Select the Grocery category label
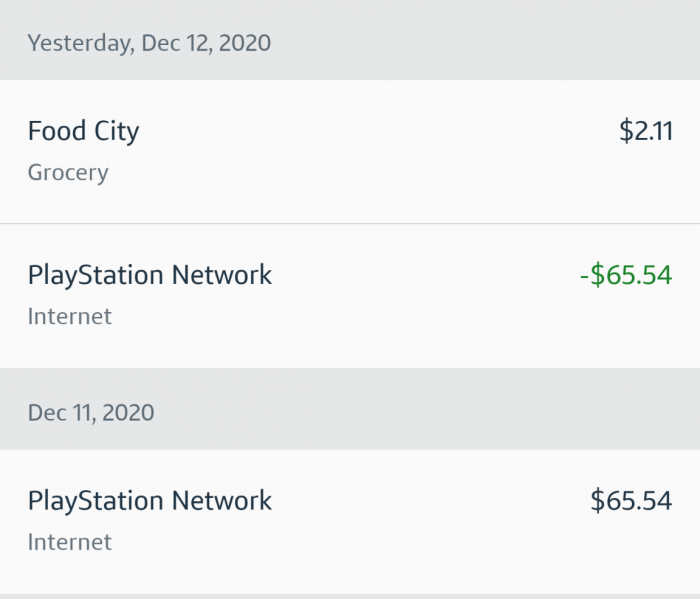Image resolution: width=700 pixels, height=599 pixels. [x=68, y=172]
